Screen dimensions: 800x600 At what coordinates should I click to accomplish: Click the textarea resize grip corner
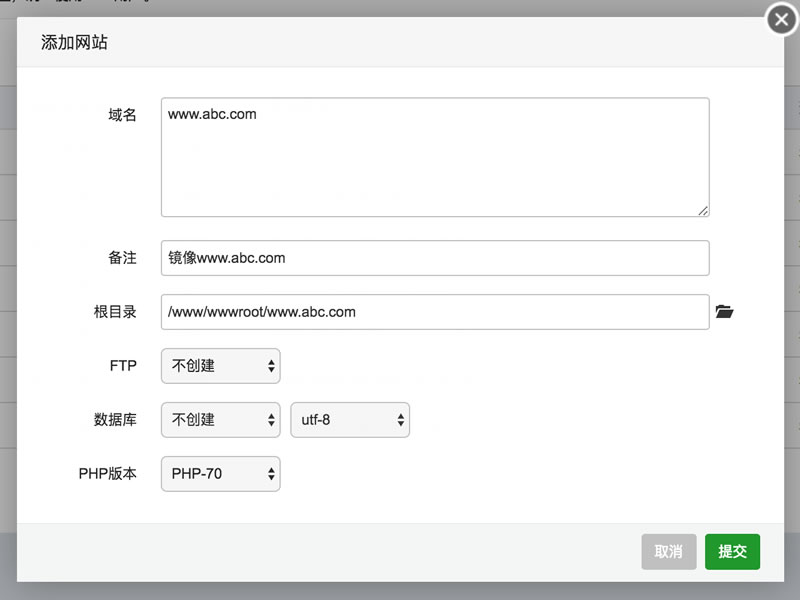tap(705, 210)
